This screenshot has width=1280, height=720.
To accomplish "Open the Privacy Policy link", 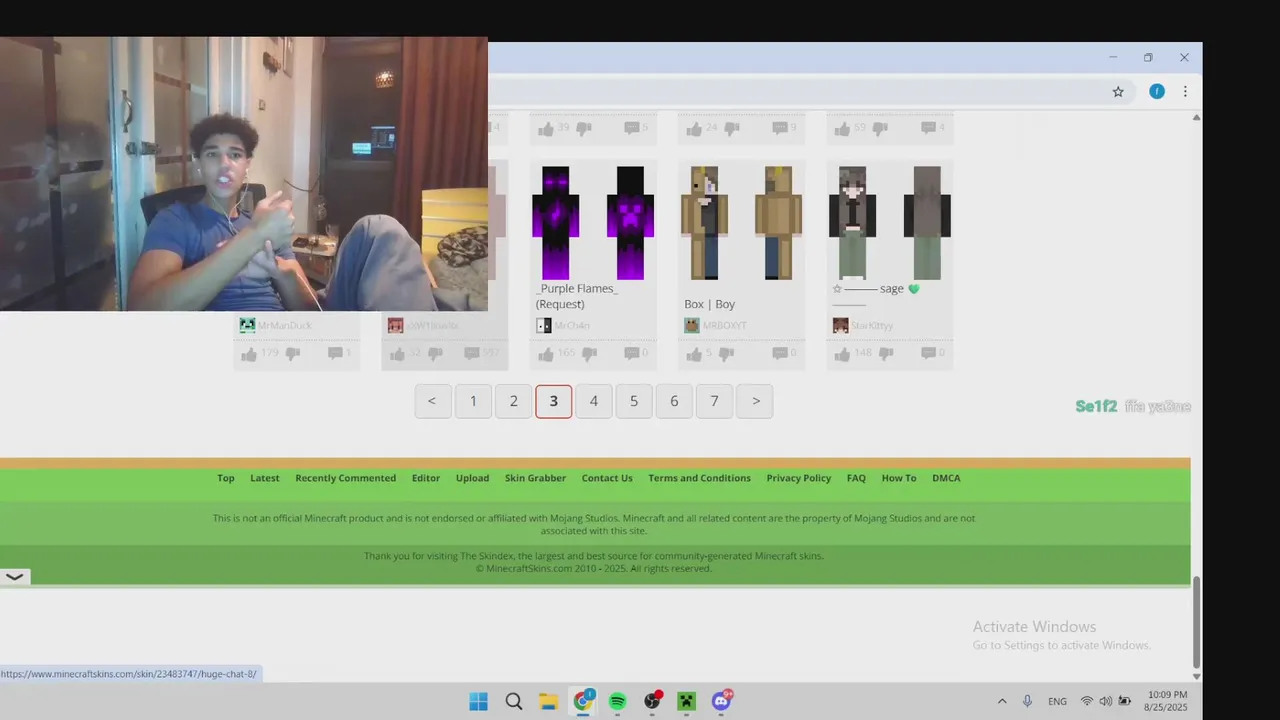I will (799, 478).
